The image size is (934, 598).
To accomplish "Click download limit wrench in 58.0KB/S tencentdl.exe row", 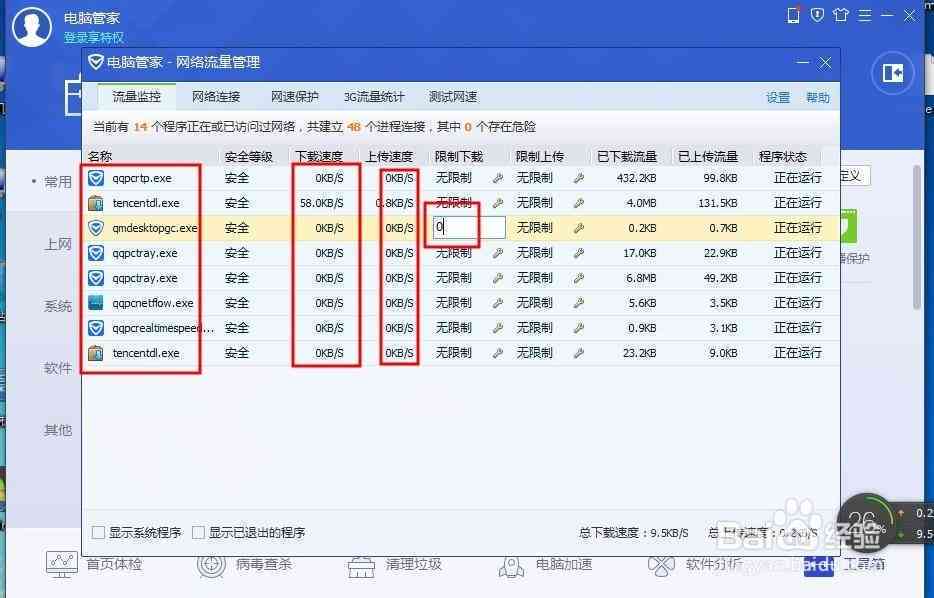I will pyautogui.click(x=497, y=203).
